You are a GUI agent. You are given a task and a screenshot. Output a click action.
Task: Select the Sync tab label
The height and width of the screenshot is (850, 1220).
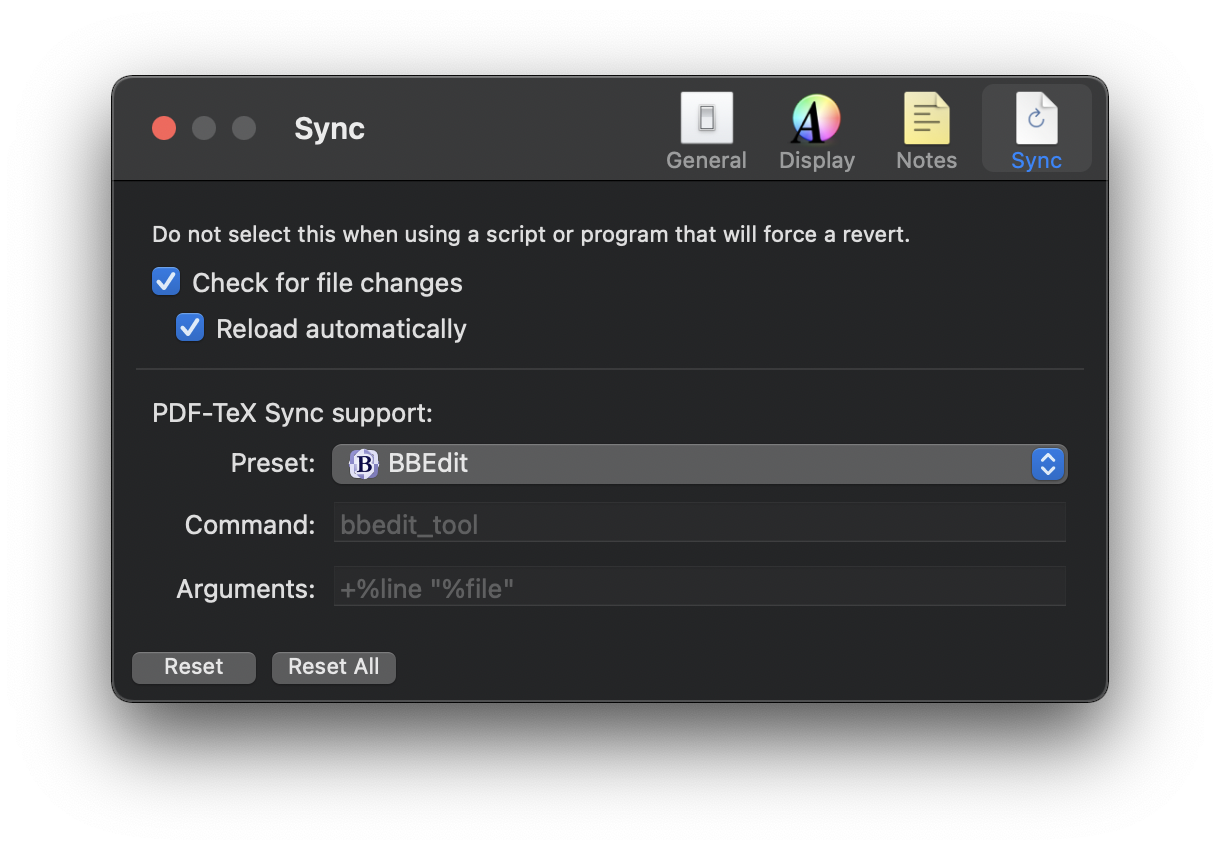coord(1036,161)
